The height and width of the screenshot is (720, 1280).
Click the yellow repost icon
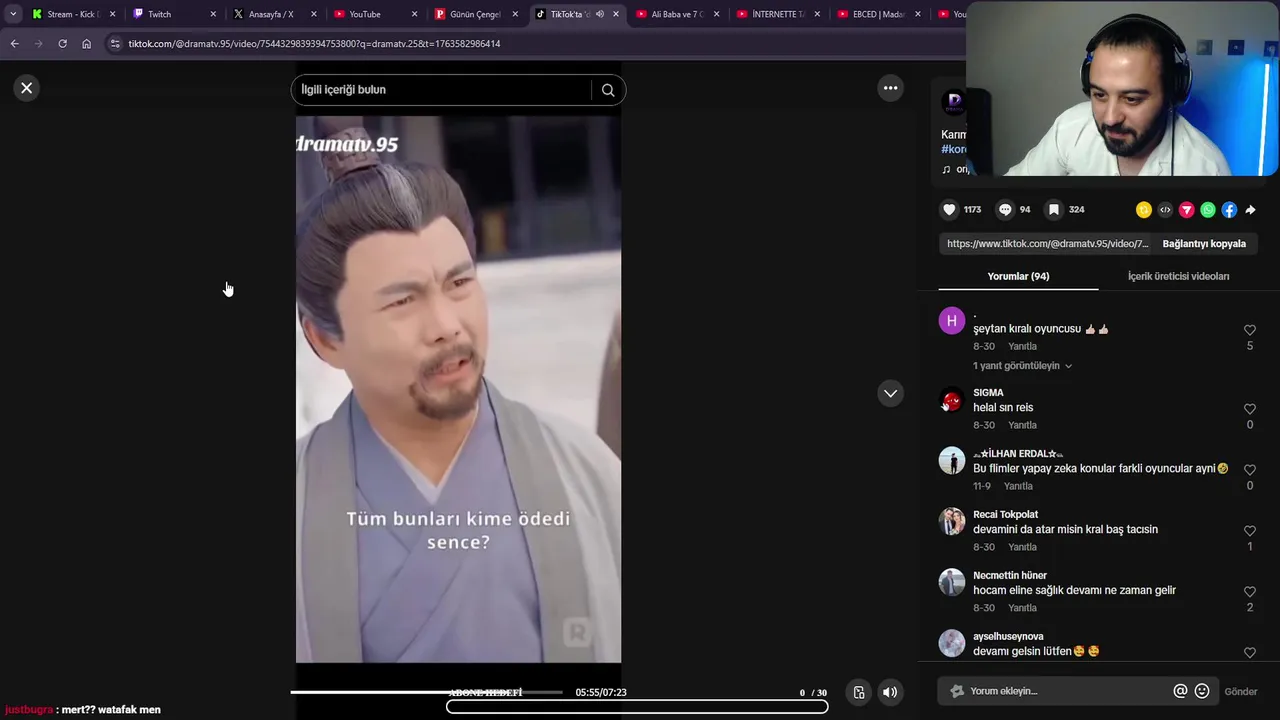[1144, 210]
